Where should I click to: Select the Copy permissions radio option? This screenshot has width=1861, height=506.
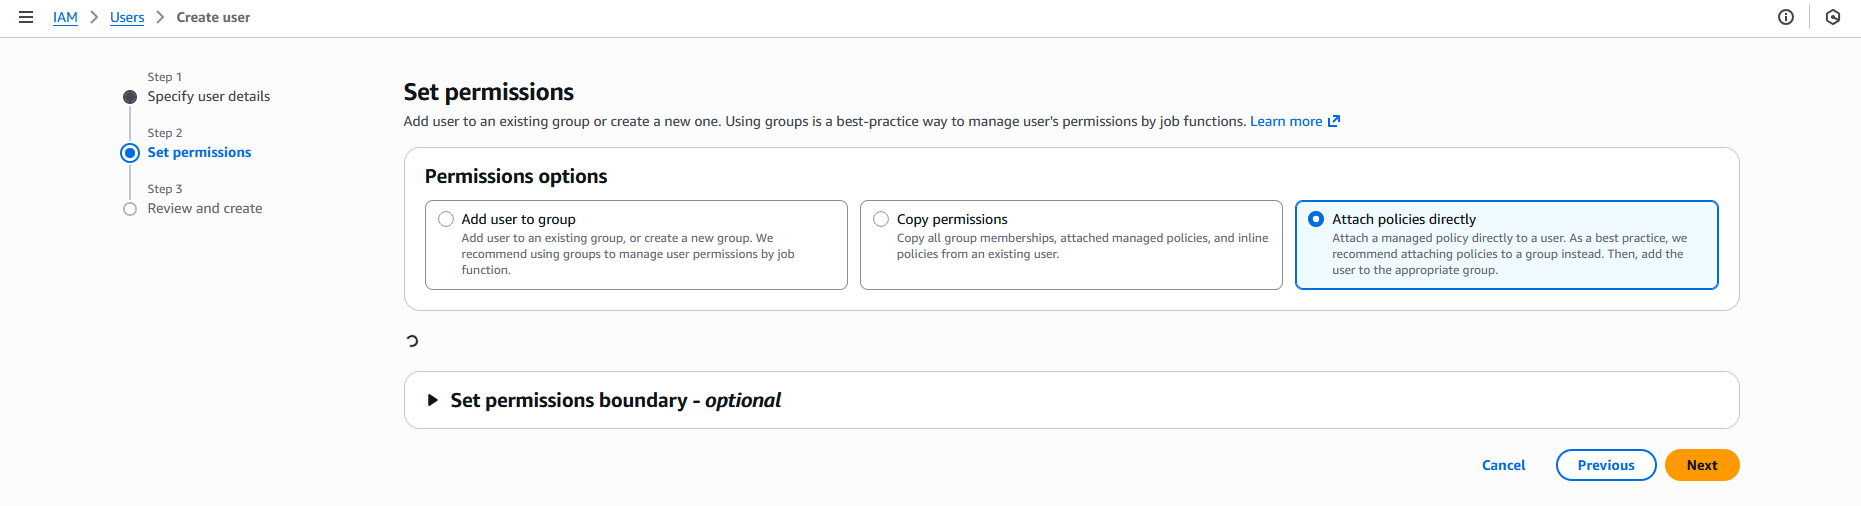(881, 219)
